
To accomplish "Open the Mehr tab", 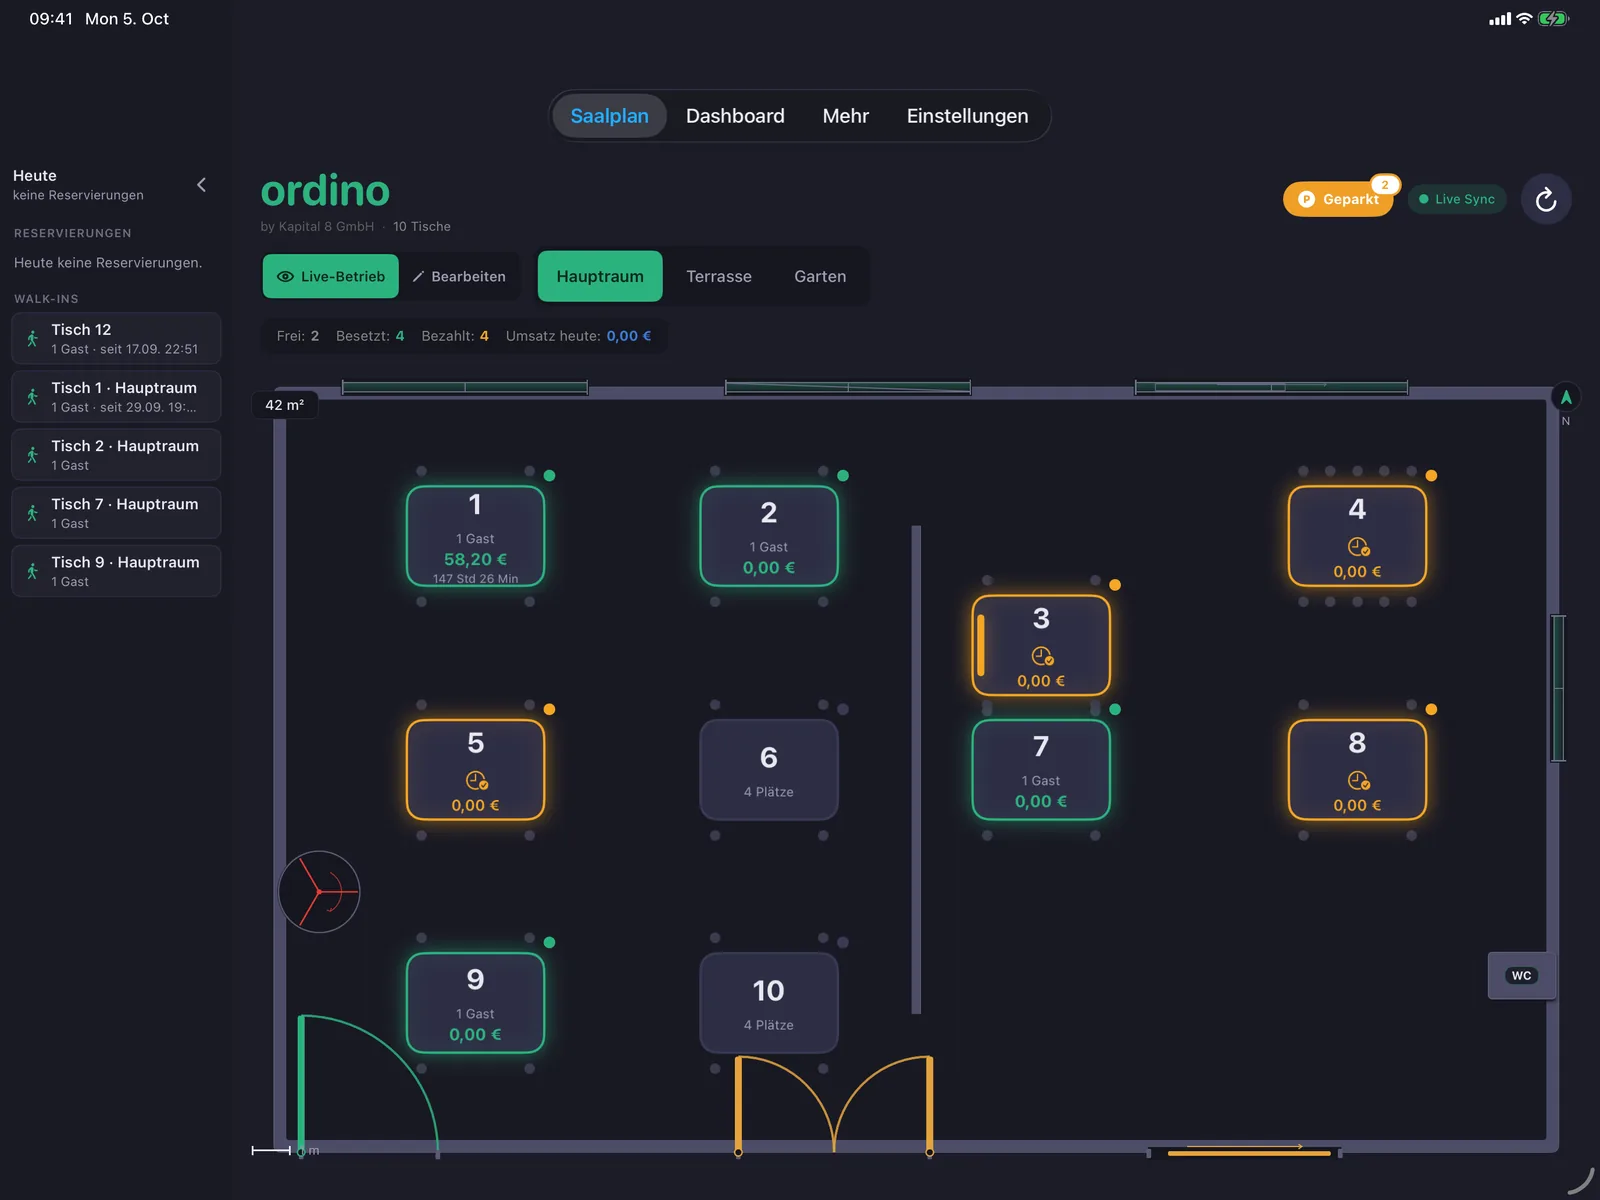I will click(x=846, y=116).
